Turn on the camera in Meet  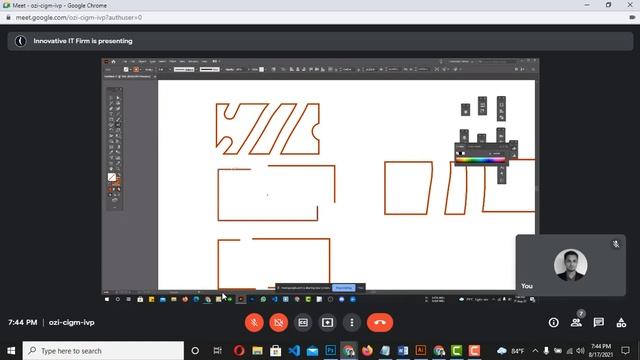[278, 322]
